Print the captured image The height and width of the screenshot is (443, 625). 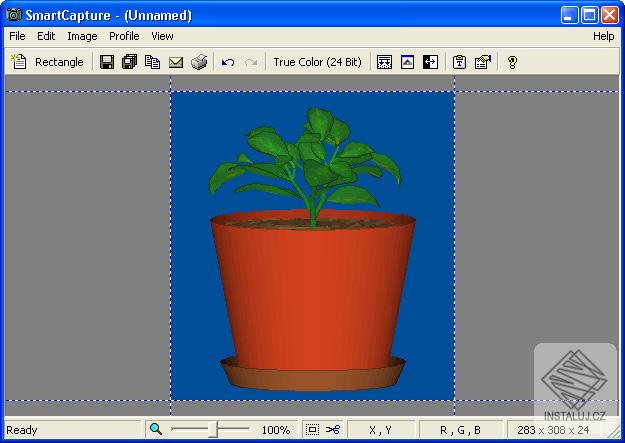[199, 62]
